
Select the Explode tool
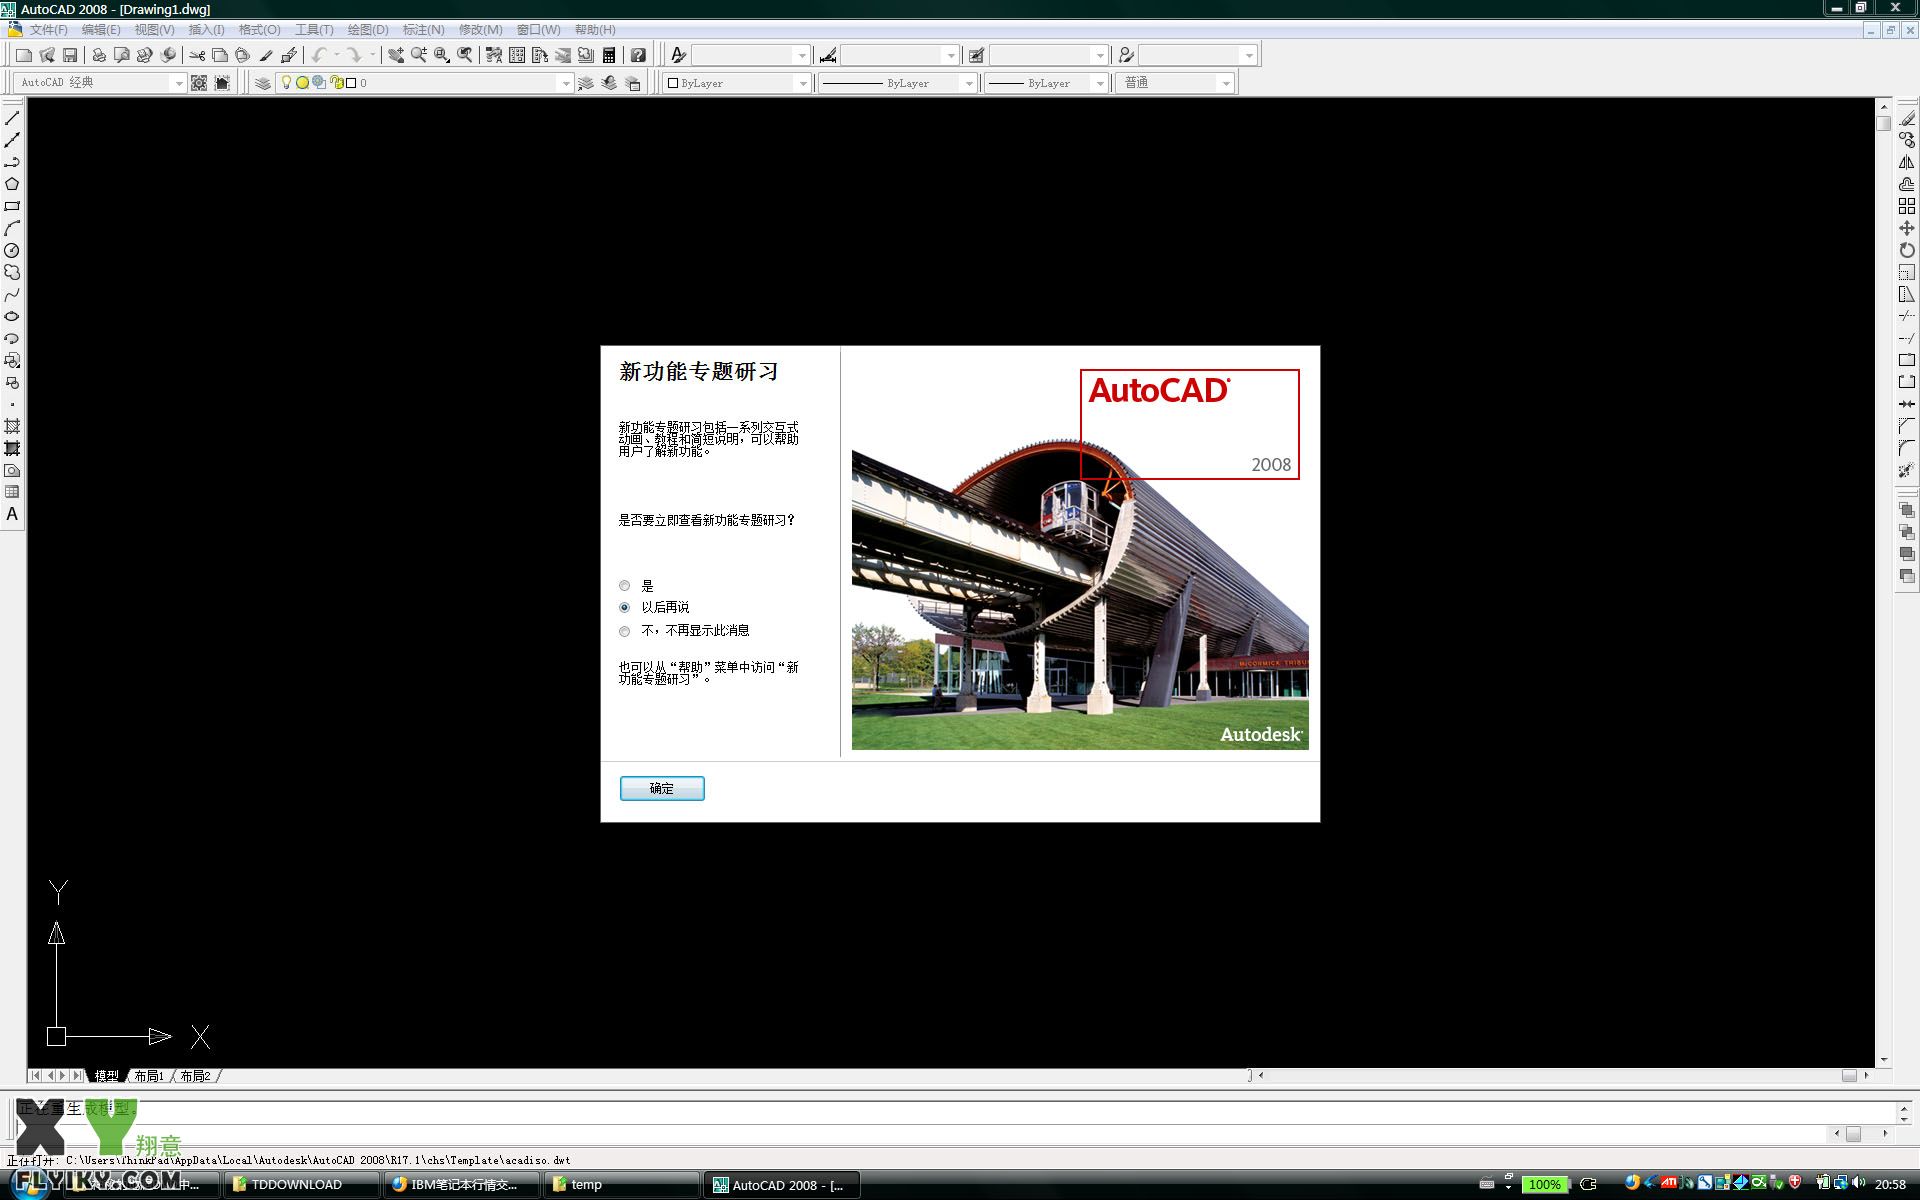(1907, 470)
